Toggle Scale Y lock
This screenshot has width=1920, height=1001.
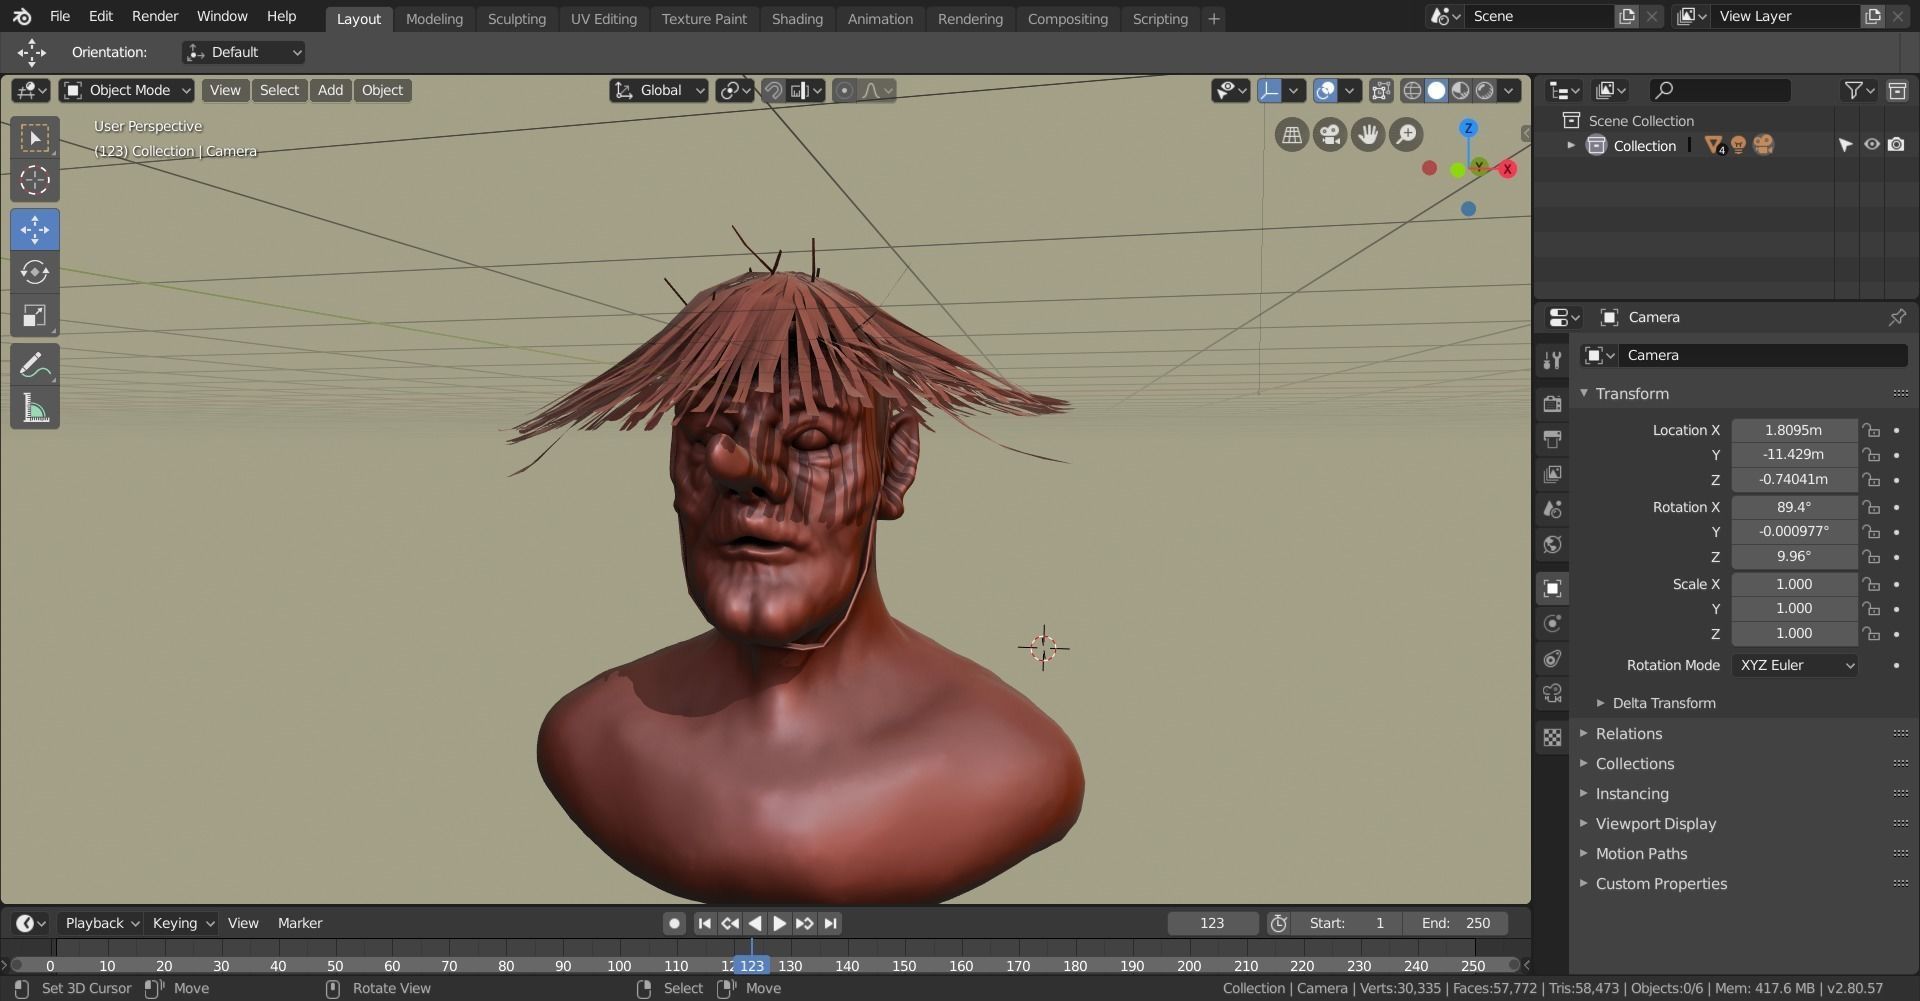pyautogui.click(x=1871, y=609)
